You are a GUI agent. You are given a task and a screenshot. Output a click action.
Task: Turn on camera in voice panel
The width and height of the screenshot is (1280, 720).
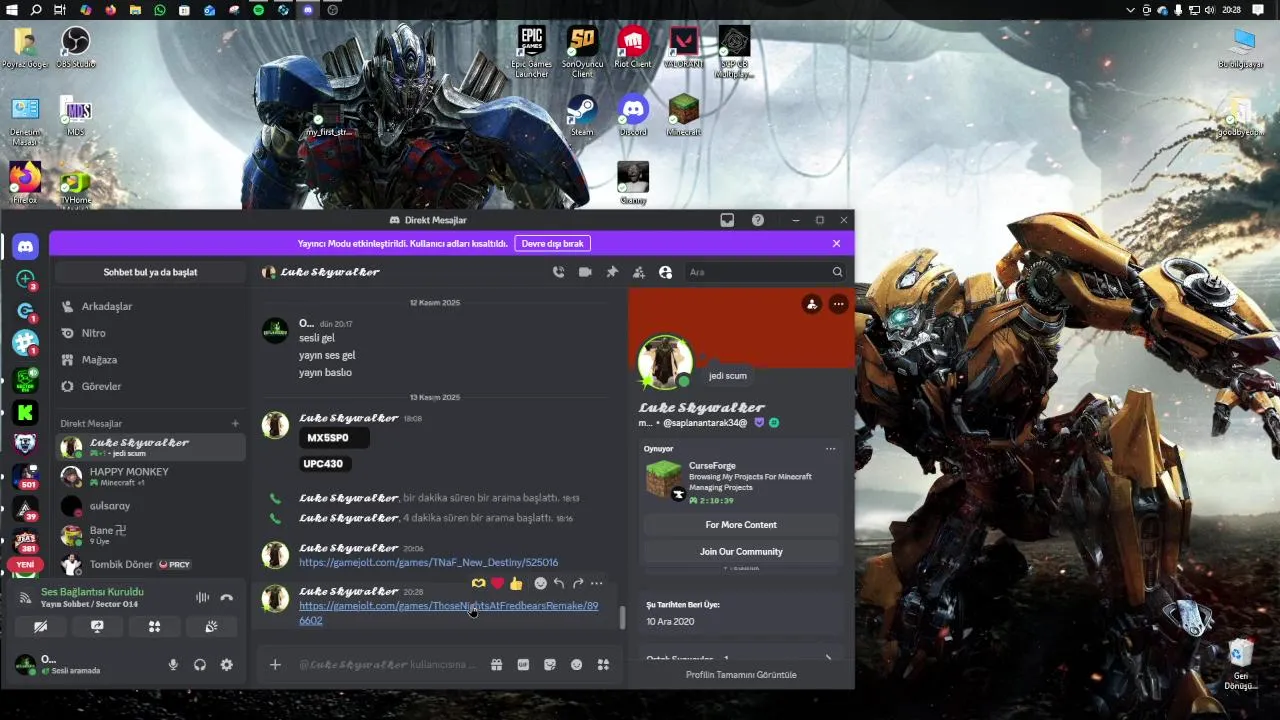(41, 627)
